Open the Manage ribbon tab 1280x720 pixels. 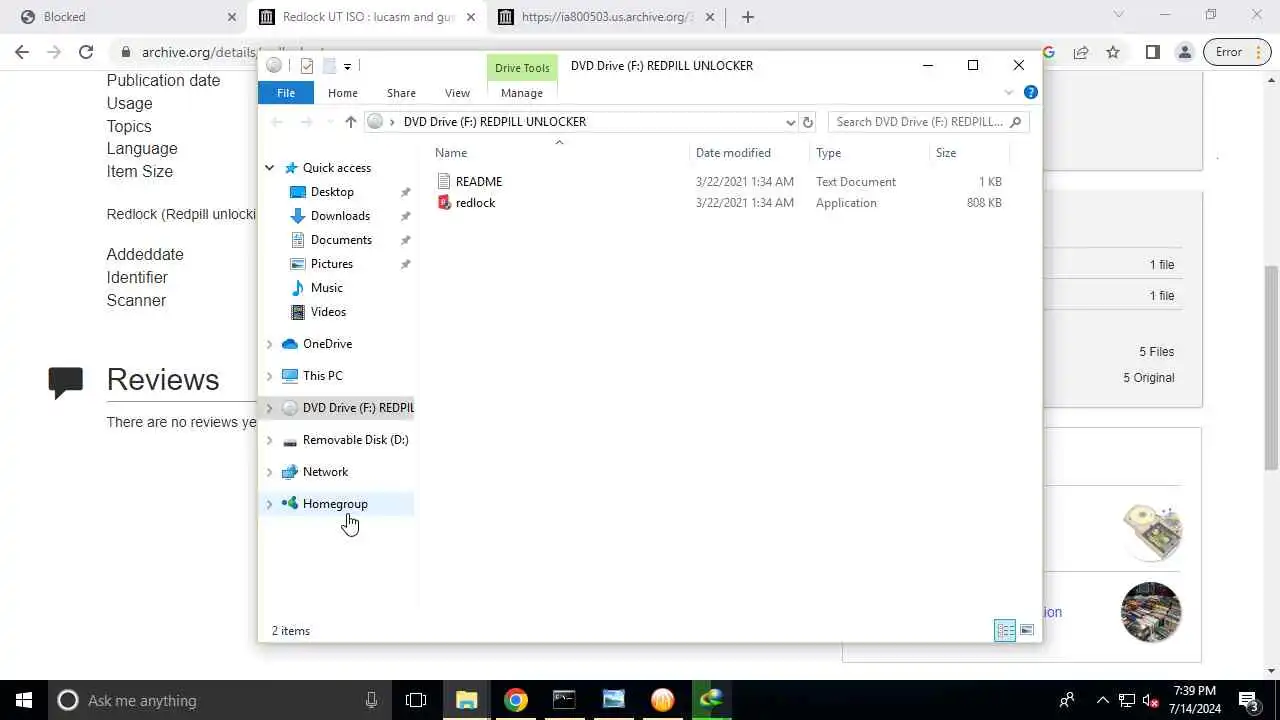point(522,93)
